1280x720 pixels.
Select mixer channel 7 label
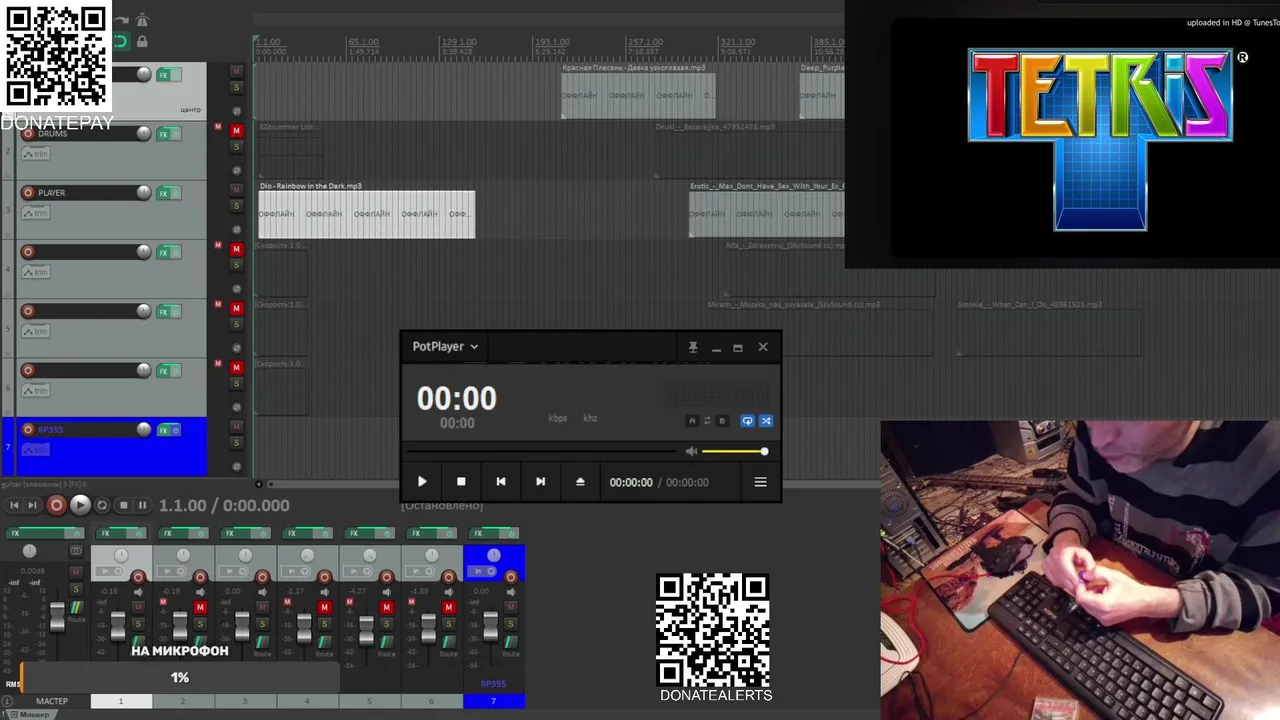(x=493, y=702)
